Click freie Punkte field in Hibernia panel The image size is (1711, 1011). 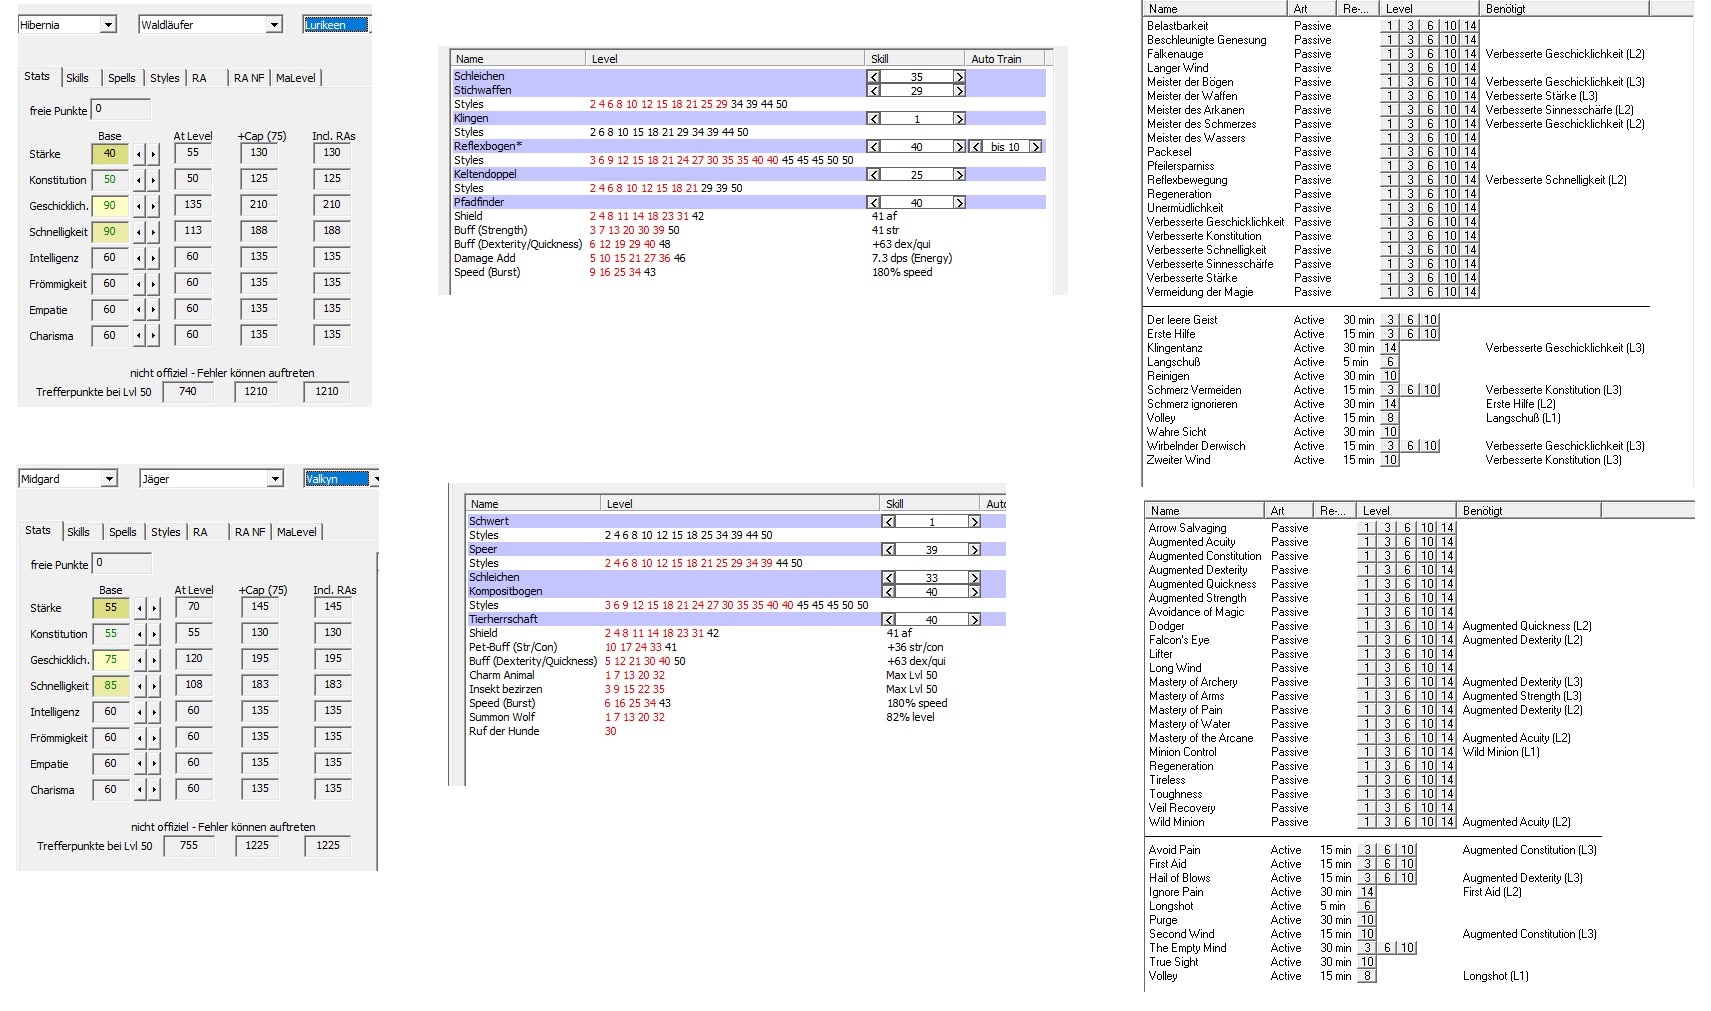(121, 109)
